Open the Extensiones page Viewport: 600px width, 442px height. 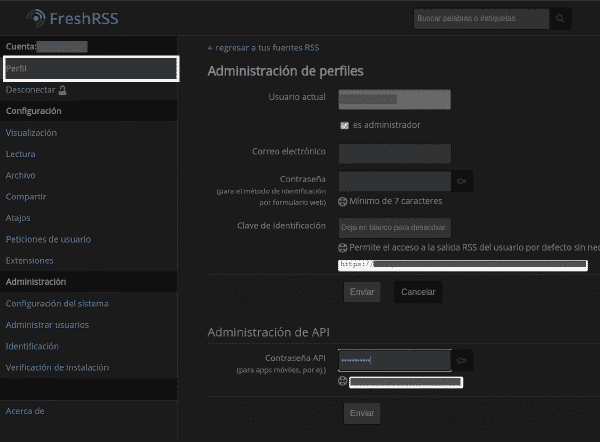[29, 261]
